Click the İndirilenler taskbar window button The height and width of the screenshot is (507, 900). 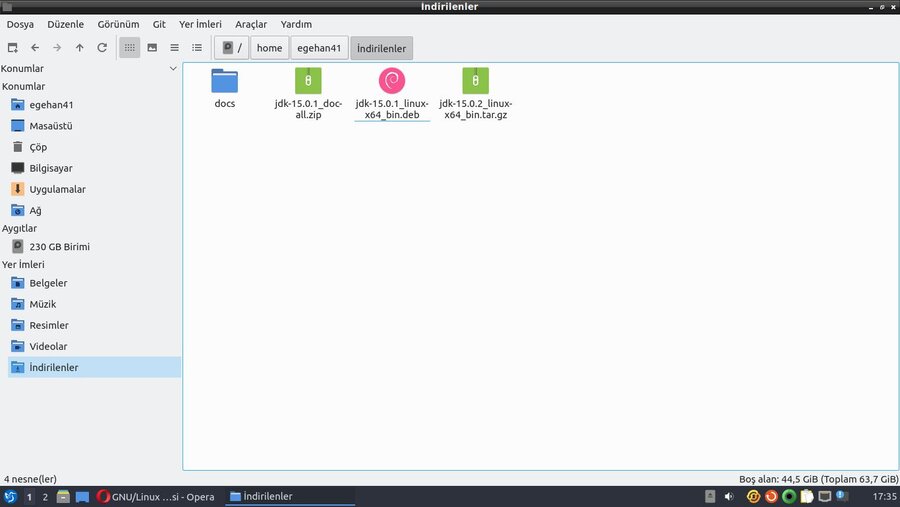290,497
